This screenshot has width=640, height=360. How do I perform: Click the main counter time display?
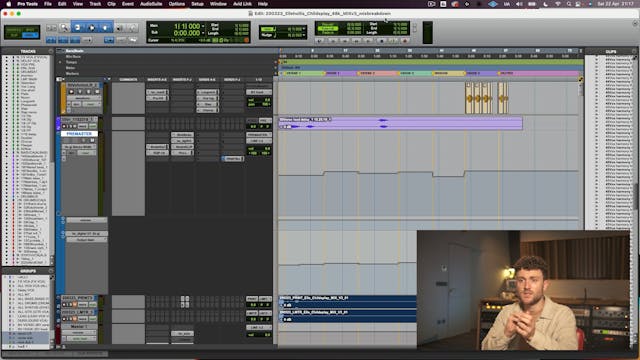[x=187, y=27]
